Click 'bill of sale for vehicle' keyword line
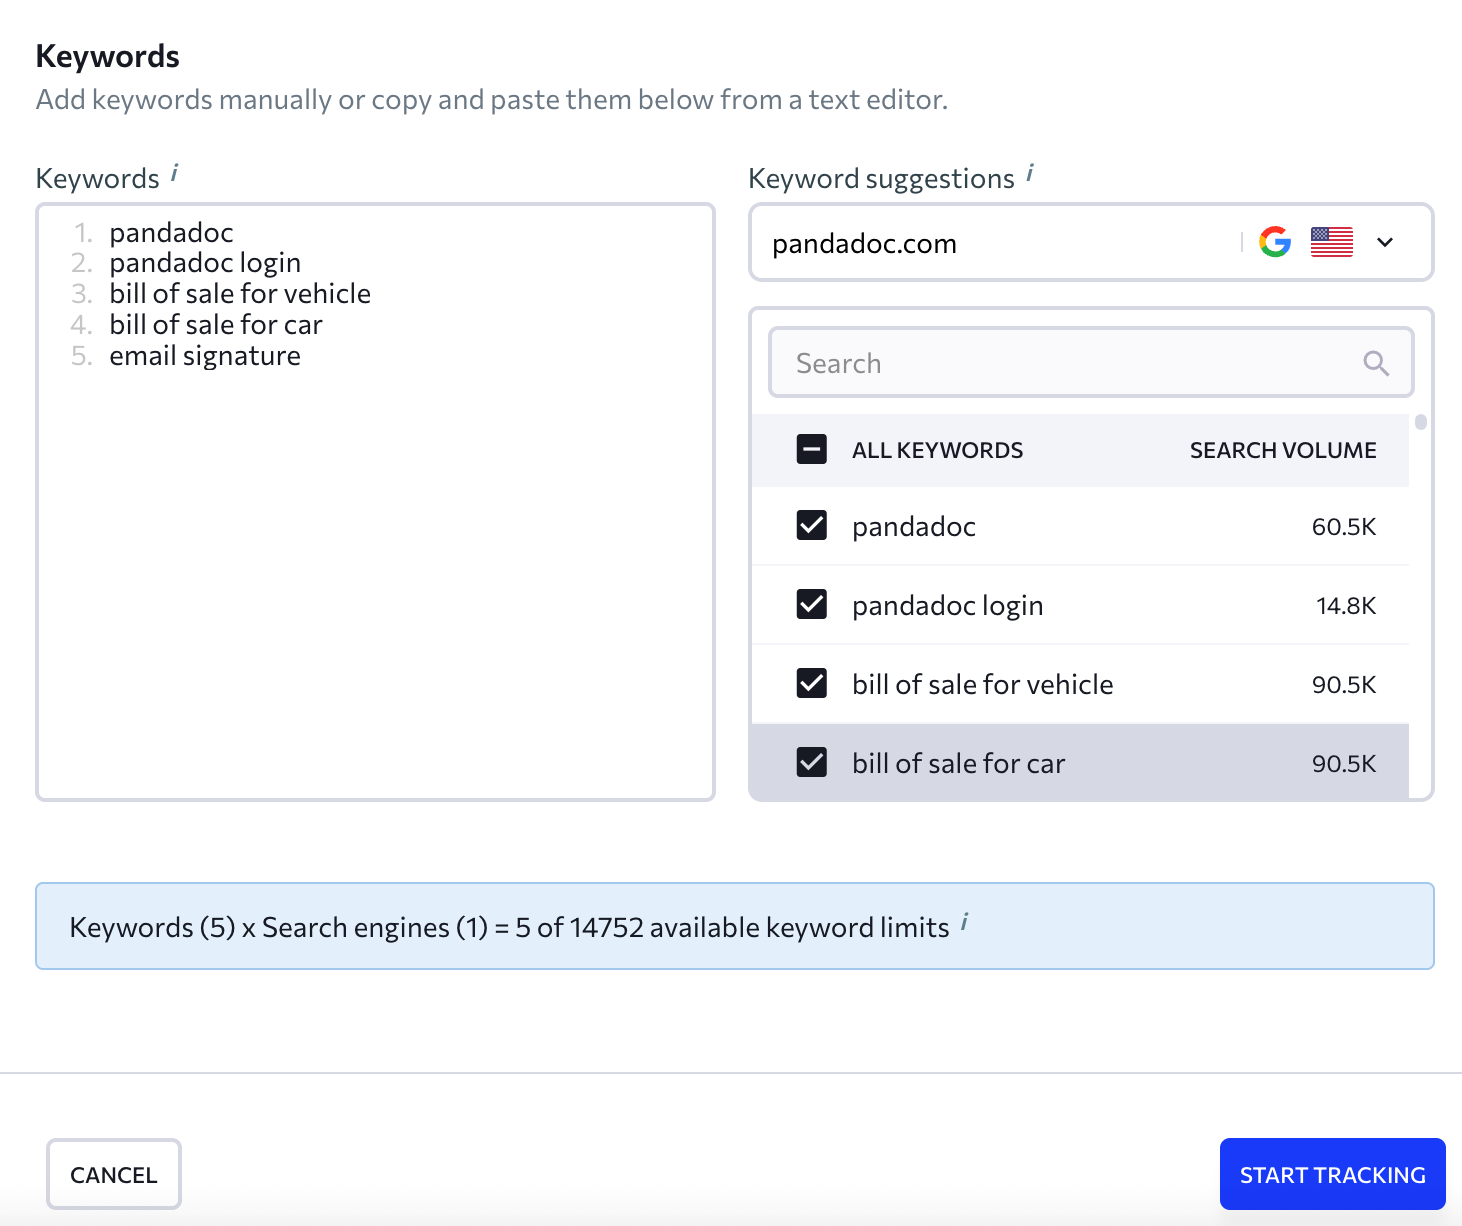The image size is (1462, 1226). 240,294
